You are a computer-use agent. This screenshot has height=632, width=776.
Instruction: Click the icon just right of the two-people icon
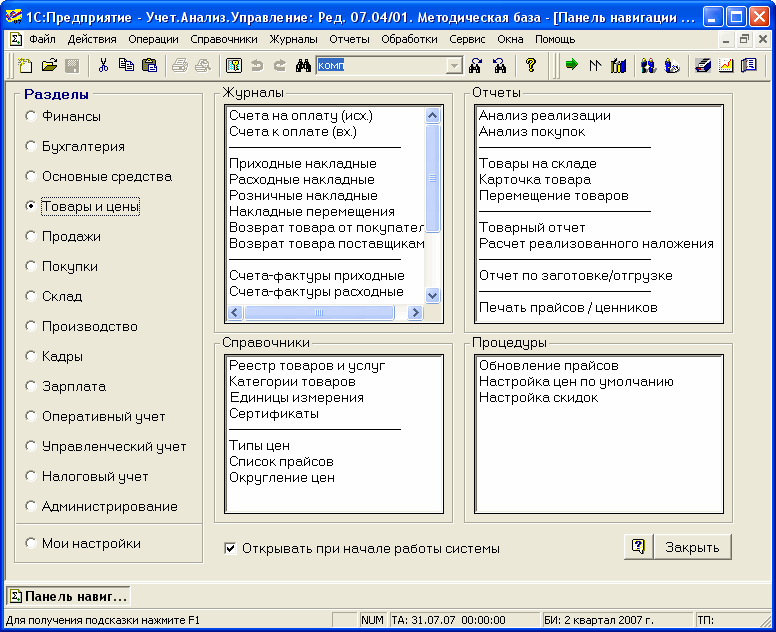[x=672, y=65]
